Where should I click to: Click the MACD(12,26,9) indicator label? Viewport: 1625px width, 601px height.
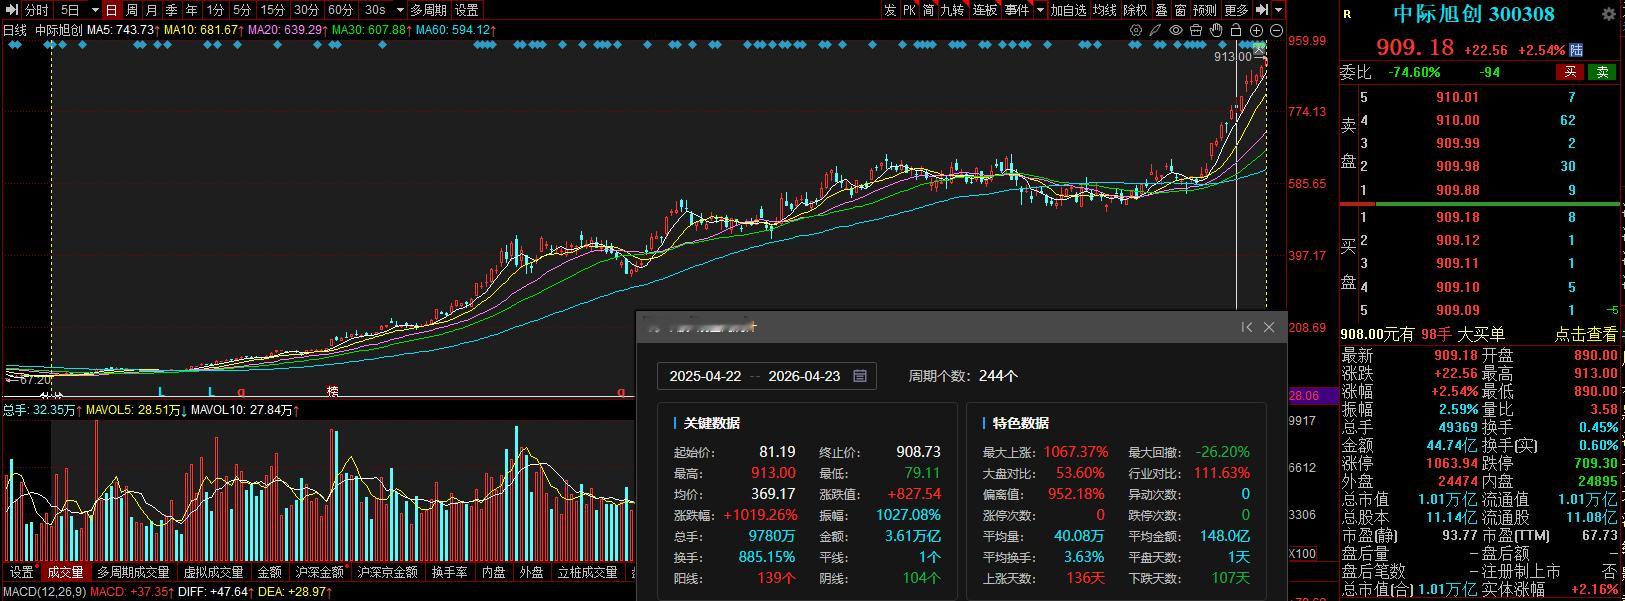coord(44,592)
